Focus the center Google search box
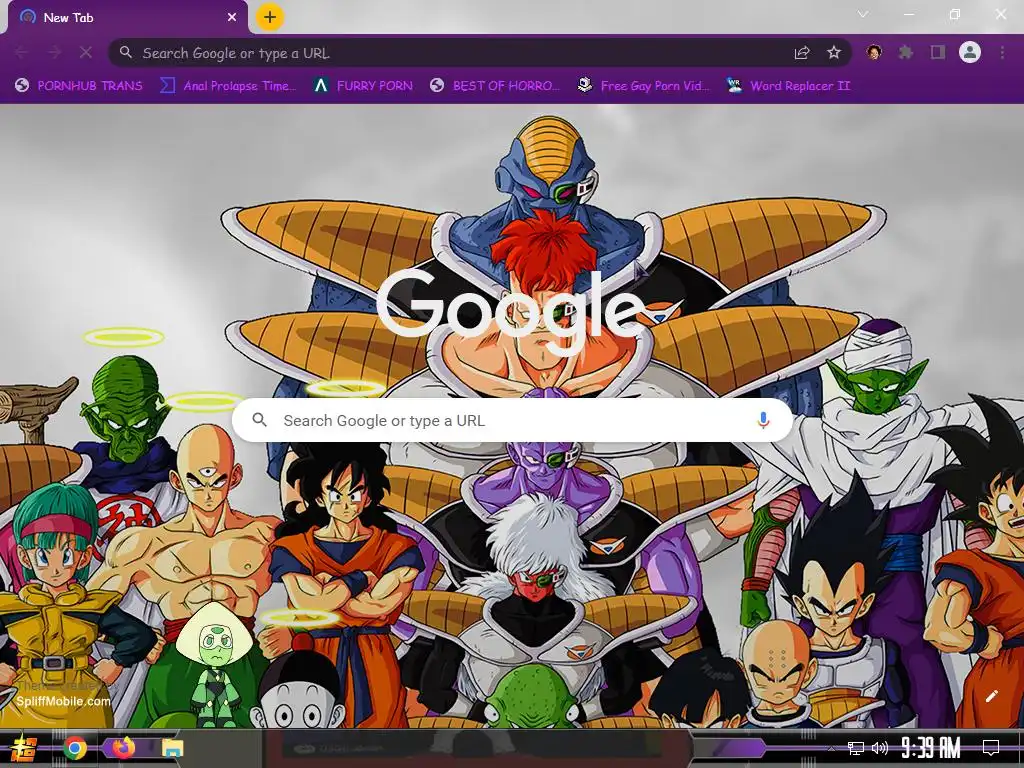Screen dimensions: 1024x768 513,420
